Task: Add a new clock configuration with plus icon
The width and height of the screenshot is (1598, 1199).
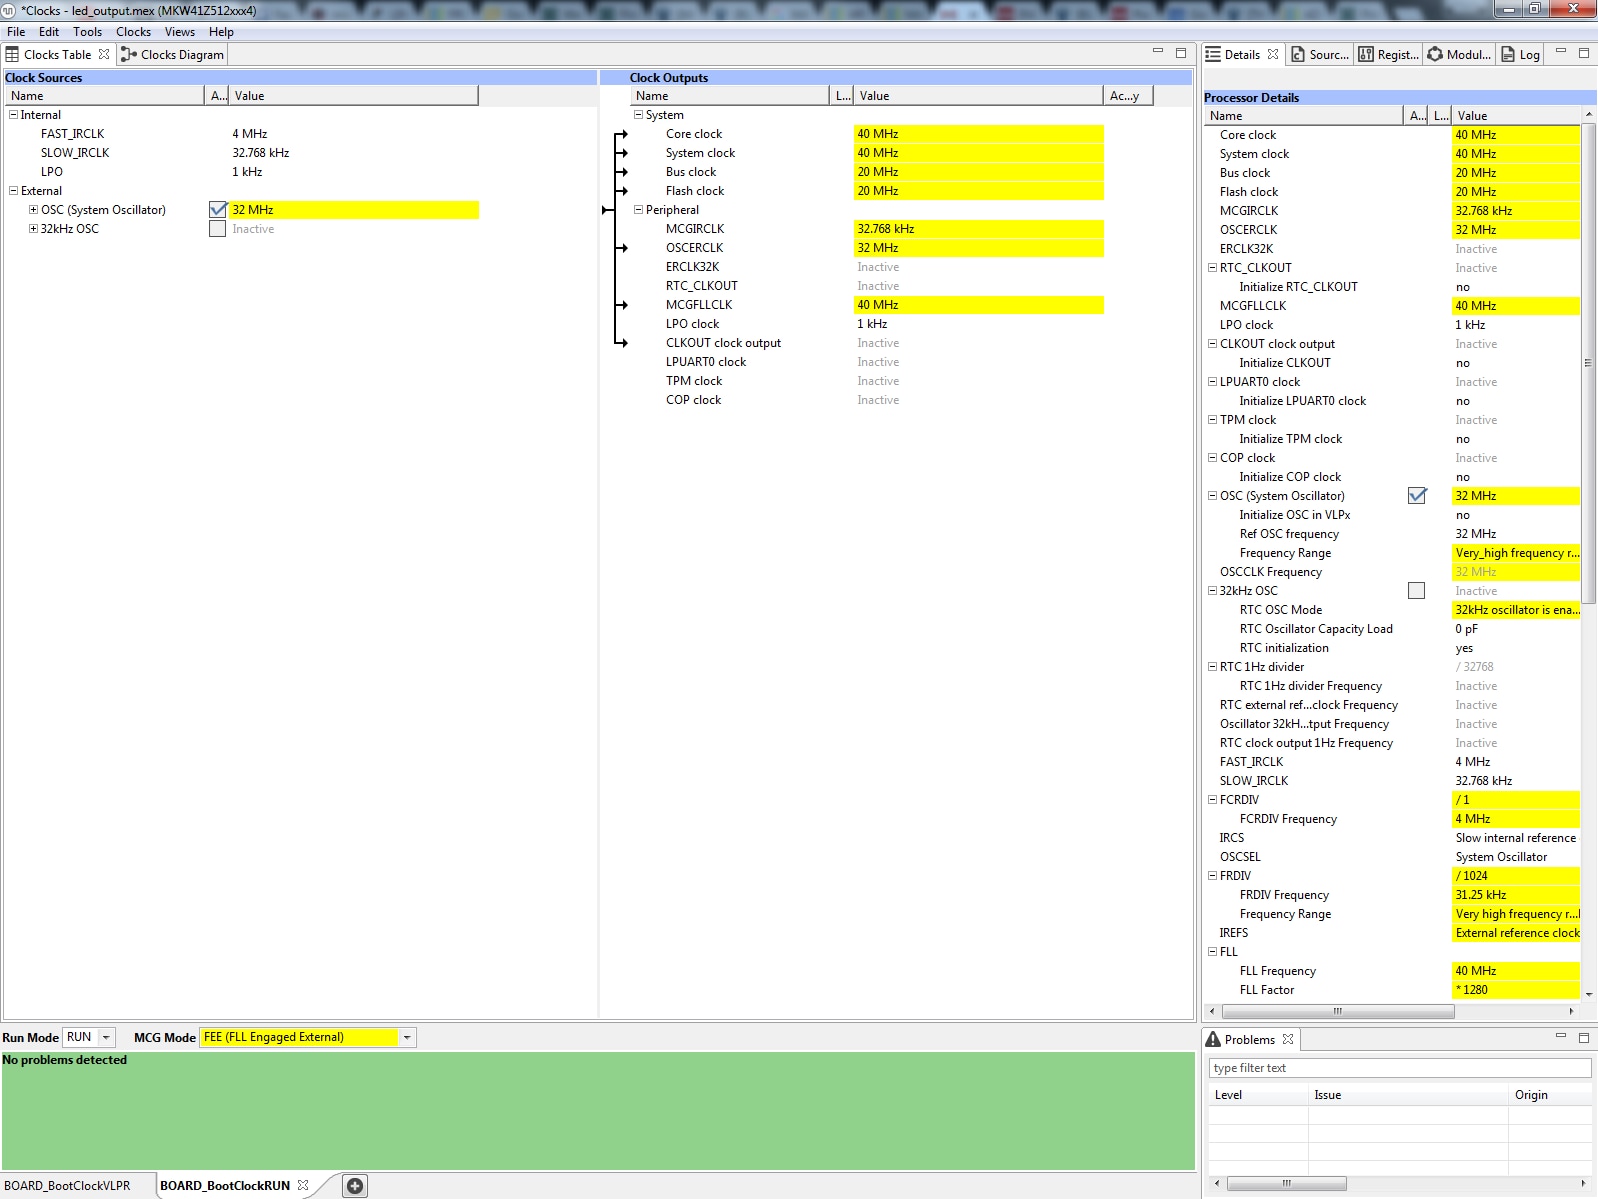Action: click(x=355, y=1186)
